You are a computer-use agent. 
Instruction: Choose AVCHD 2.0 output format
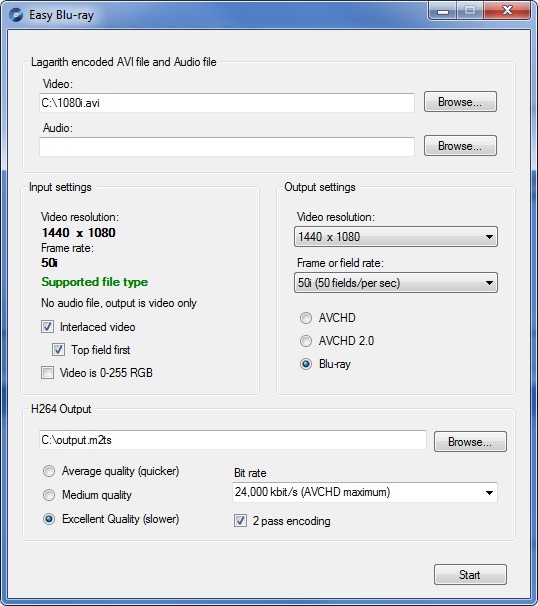[x=306, y=341]
